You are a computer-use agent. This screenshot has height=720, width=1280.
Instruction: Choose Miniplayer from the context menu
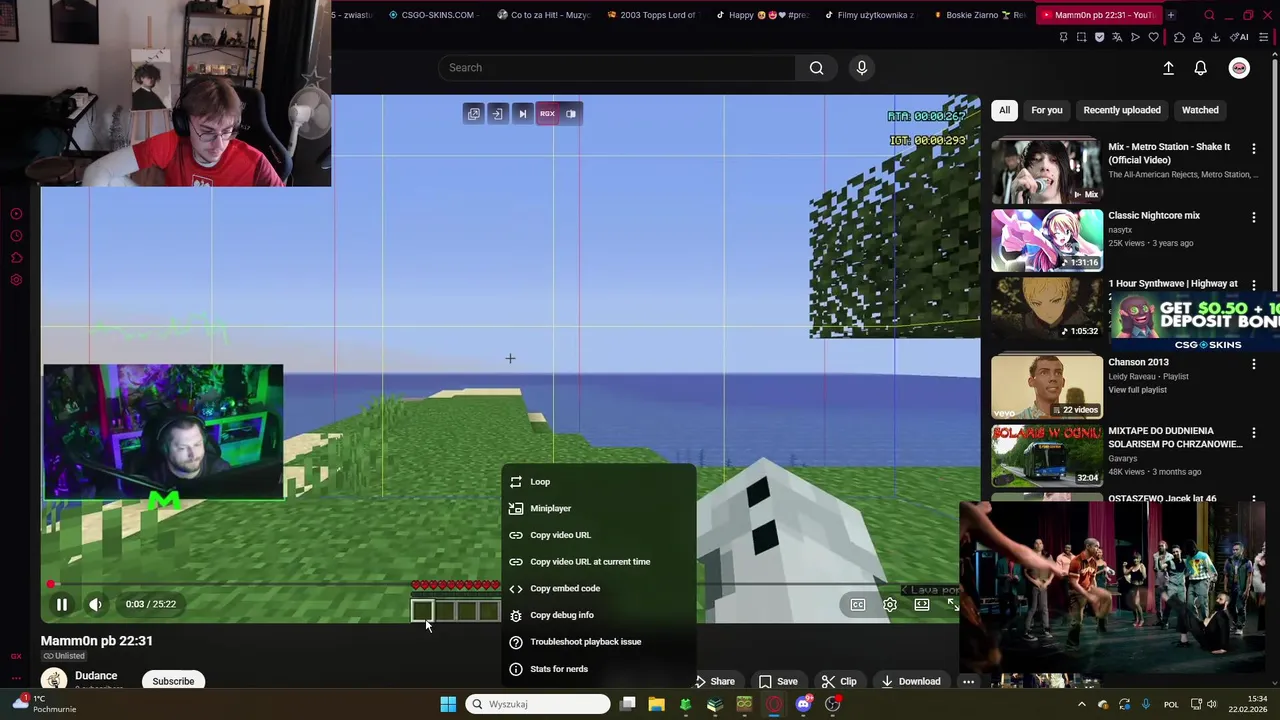pos(599,508)
